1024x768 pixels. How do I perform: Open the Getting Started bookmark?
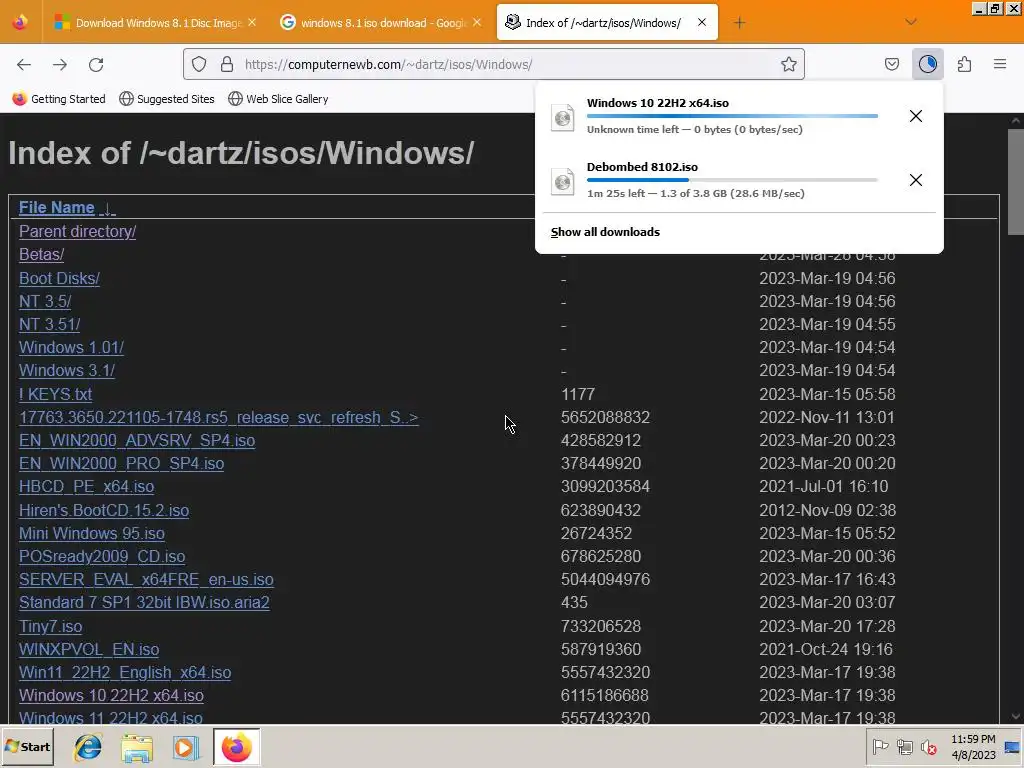[x=59, y=99]
